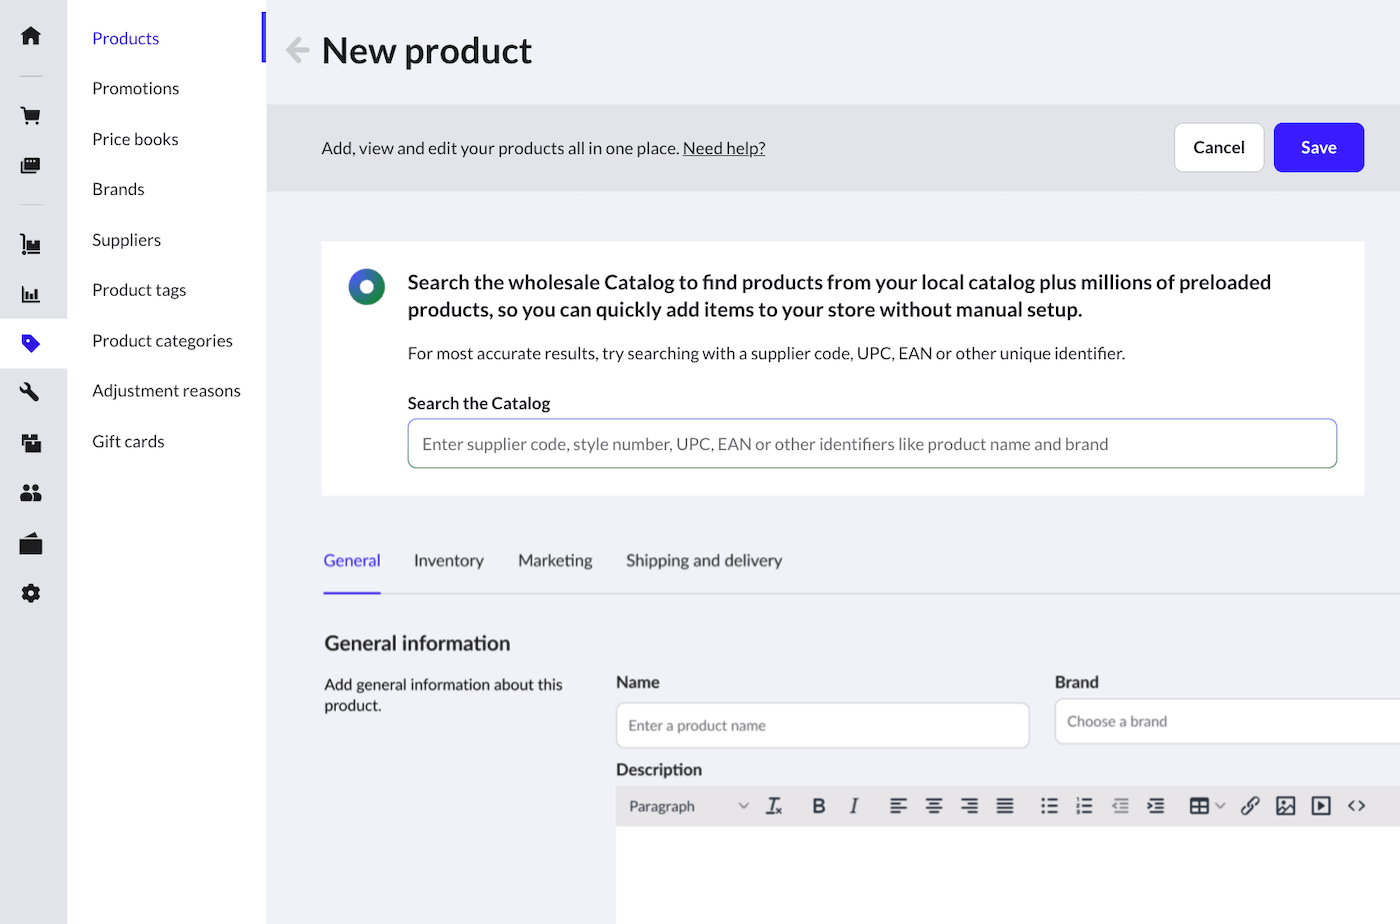Toggle Italic in description editor
The width and height of the screenshot is (1400, 924).
[x=854, y=806]
